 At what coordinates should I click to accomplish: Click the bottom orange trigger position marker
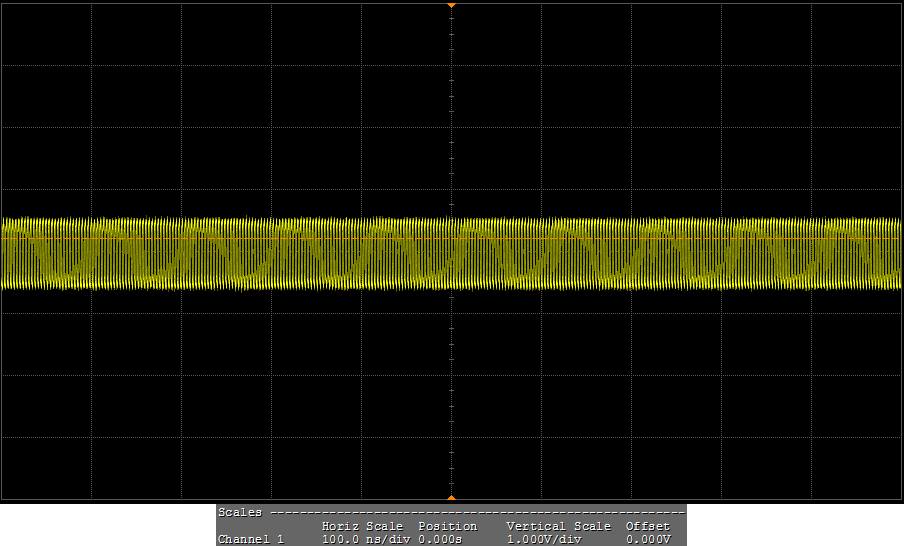(451, 497)
